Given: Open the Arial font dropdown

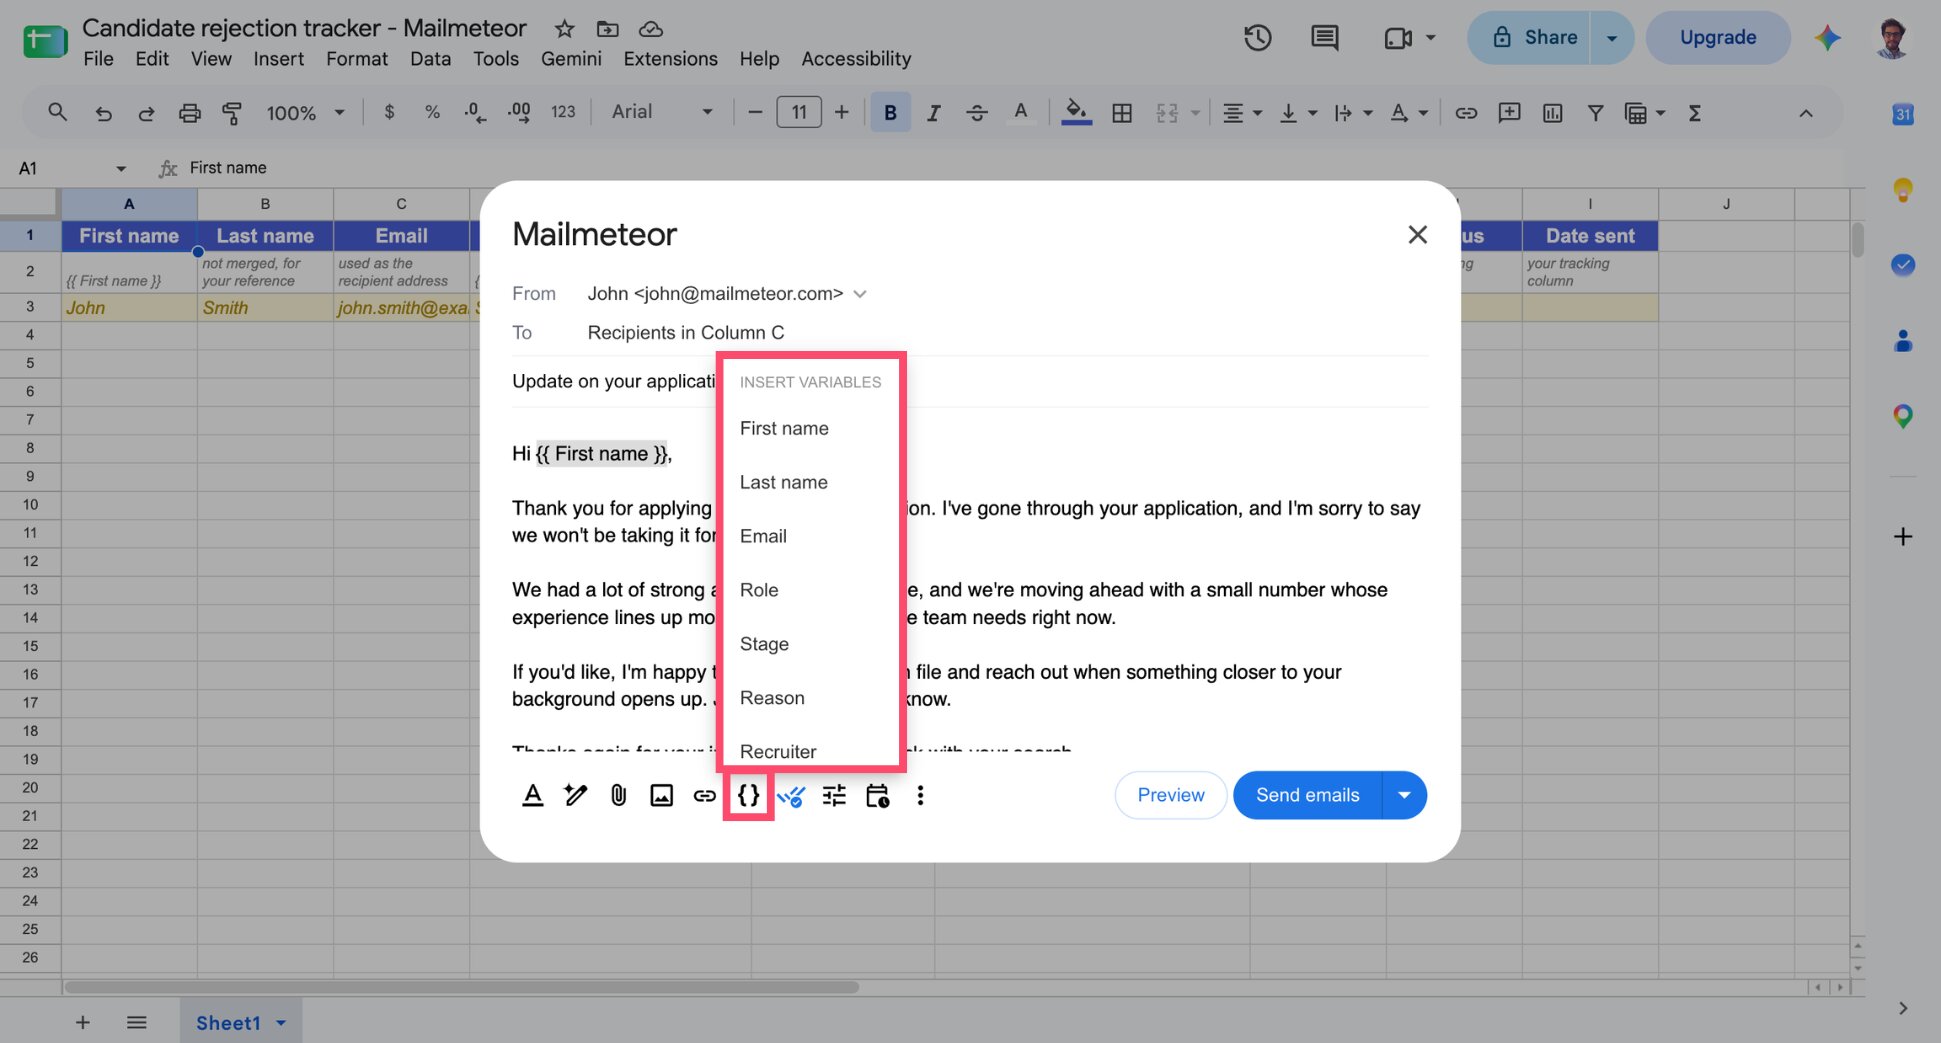Looking at the screenshot, I should click(662, 112).
